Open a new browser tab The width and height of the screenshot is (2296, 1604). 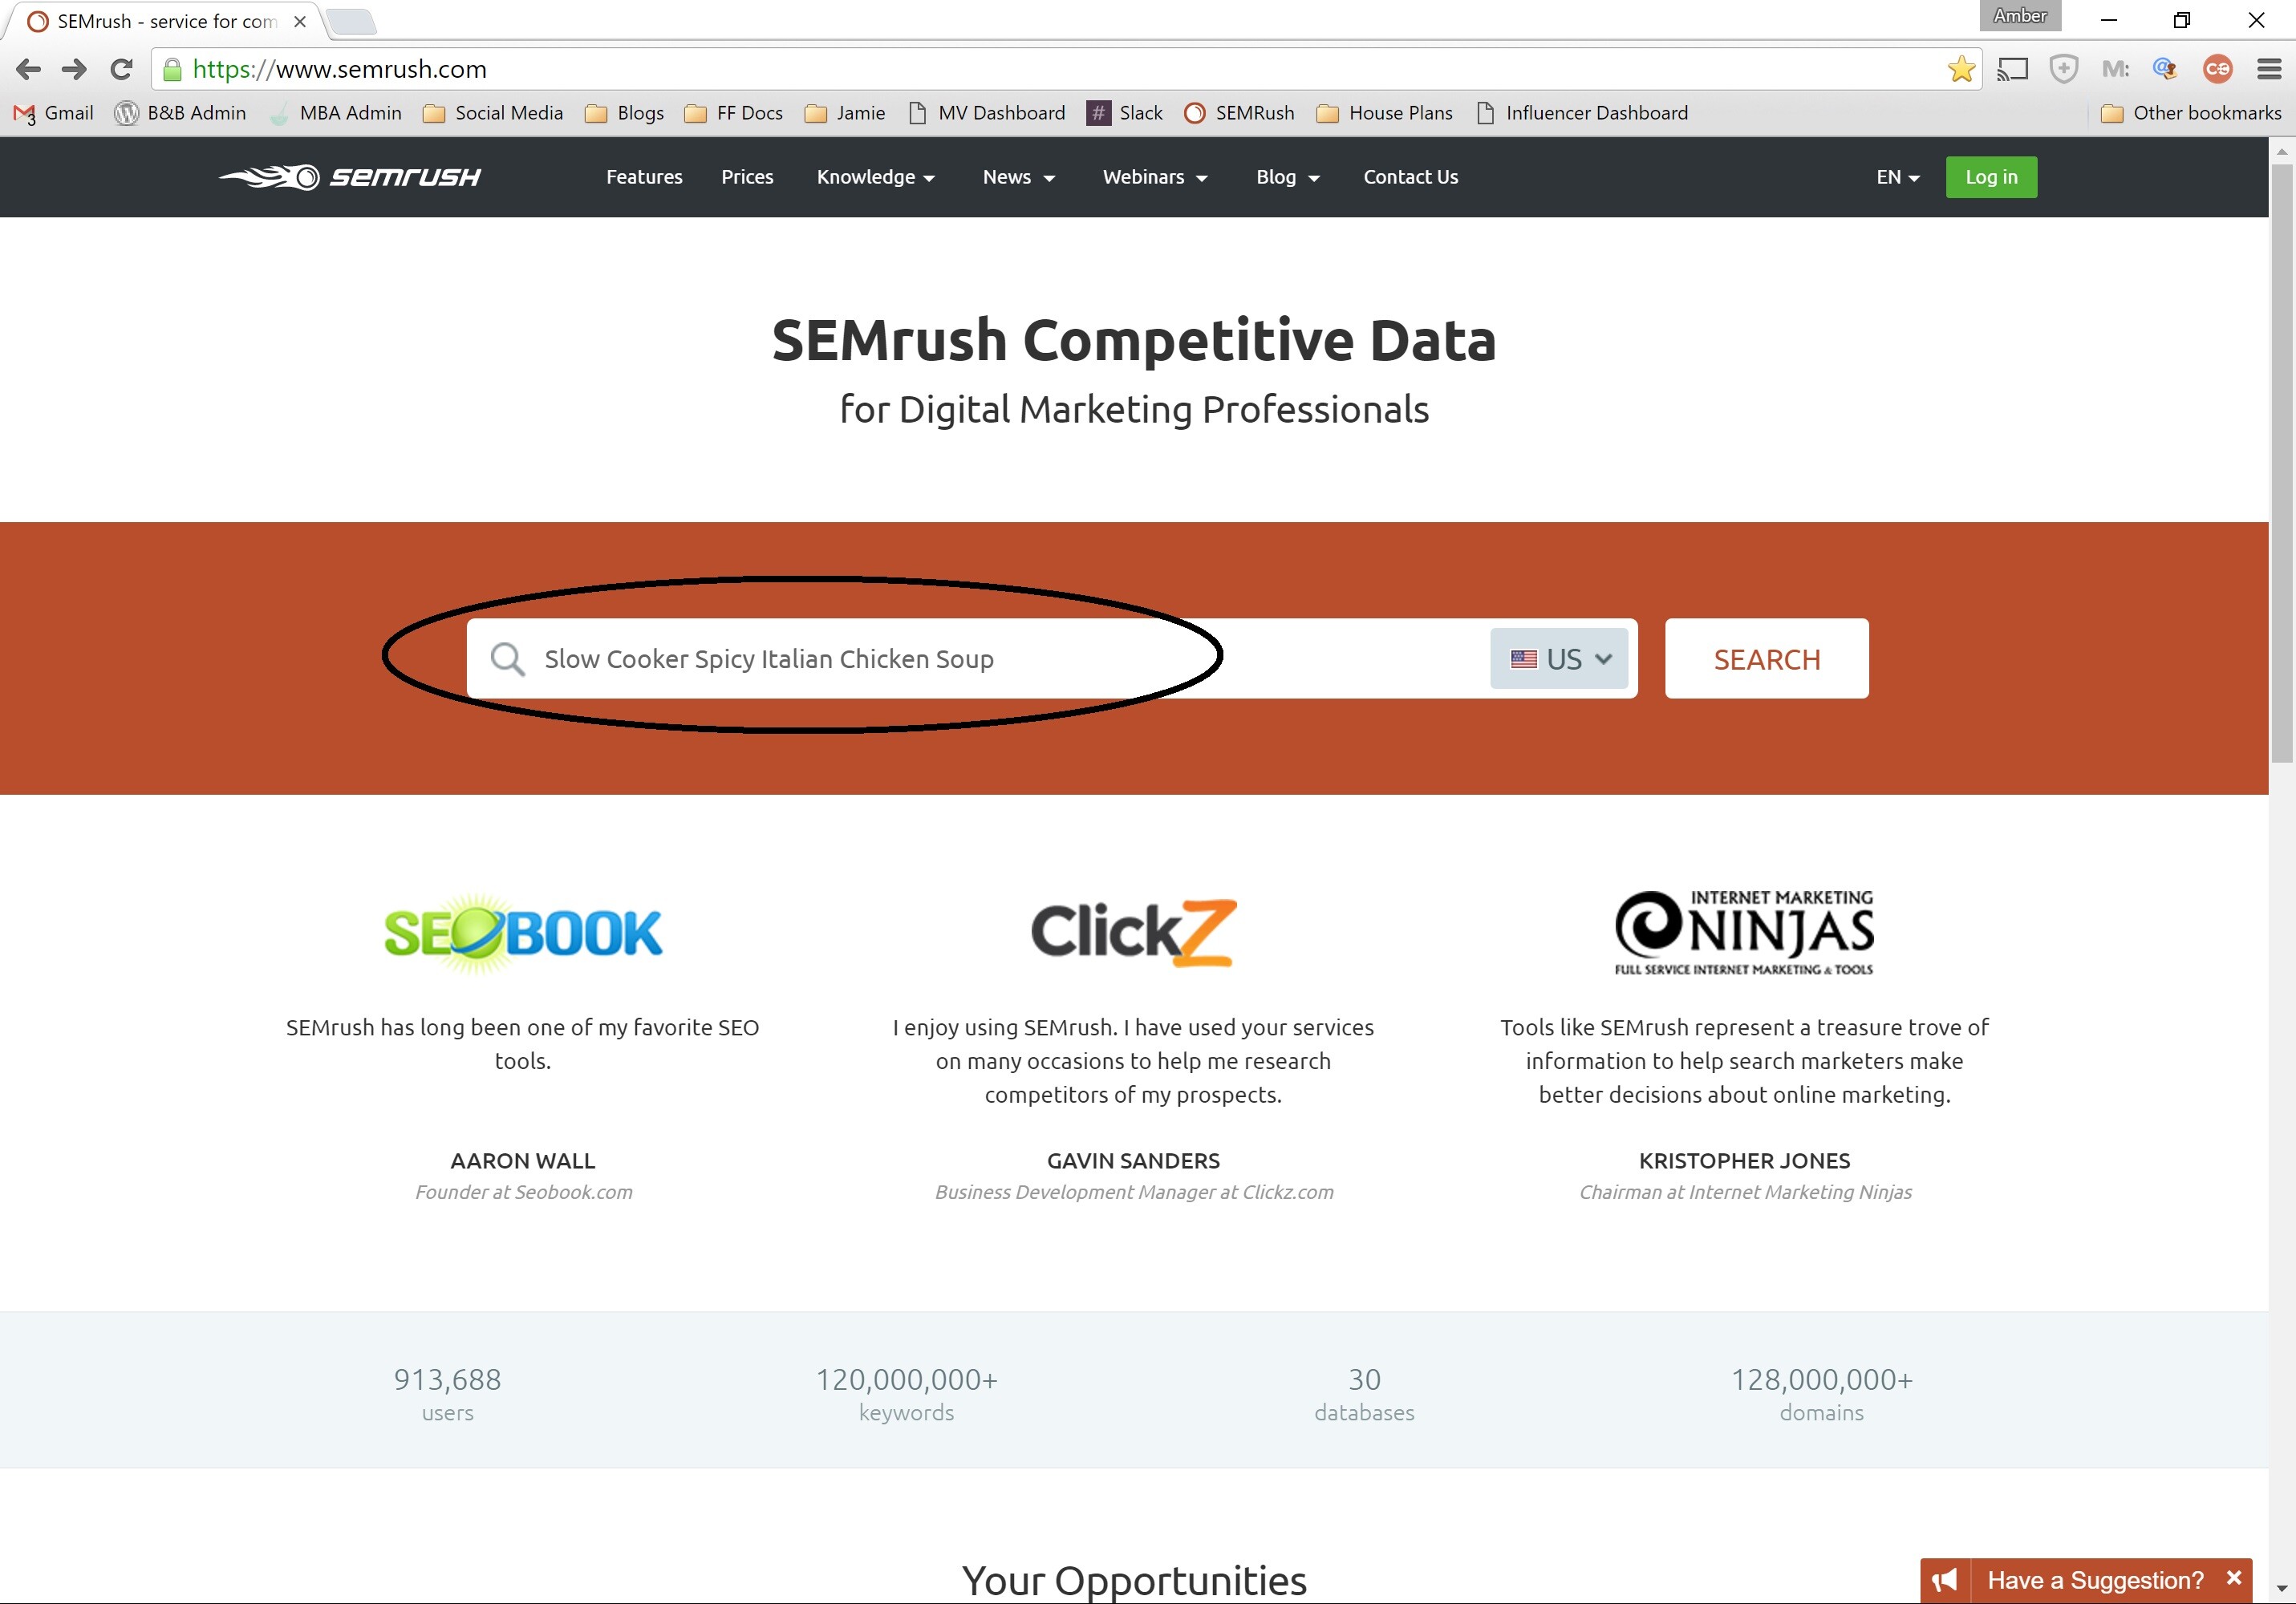(x=351, y=21)
